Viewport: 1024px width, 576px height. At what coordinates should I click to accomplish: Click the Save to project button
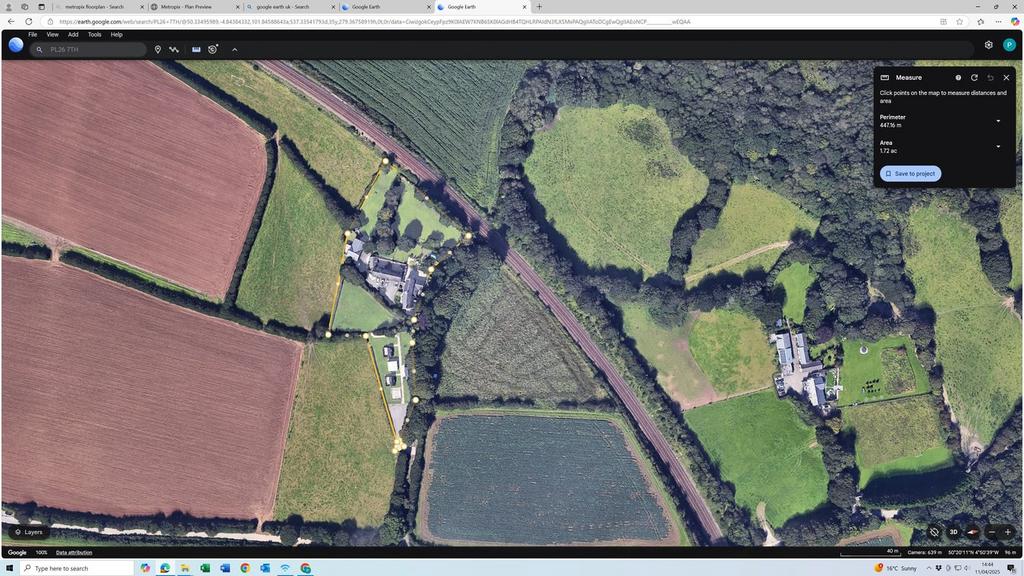[910, 174]
